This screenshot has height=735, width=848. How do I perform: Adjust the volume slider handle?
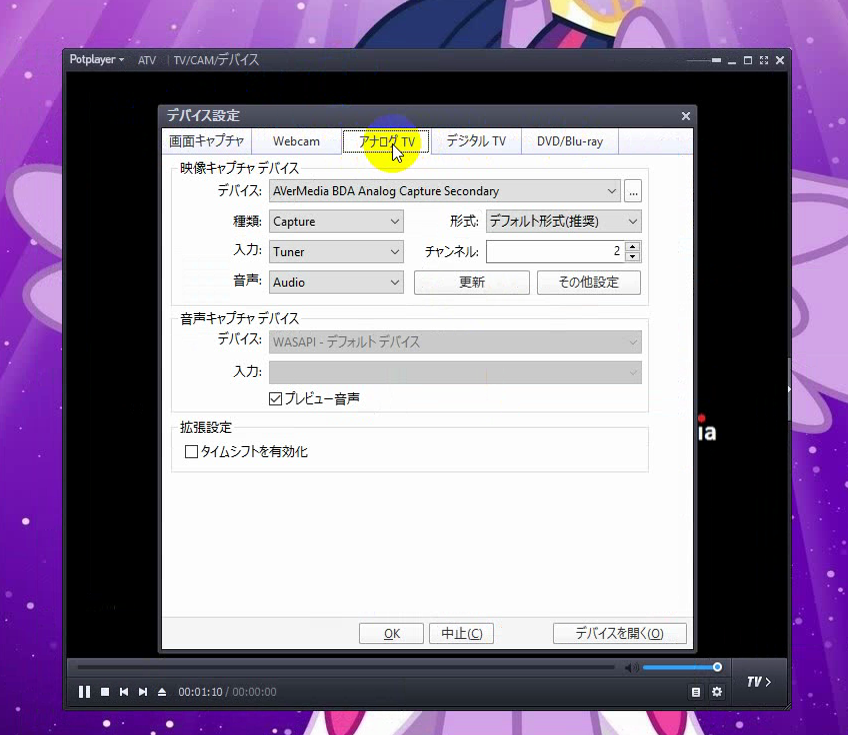tap(717, 667)
